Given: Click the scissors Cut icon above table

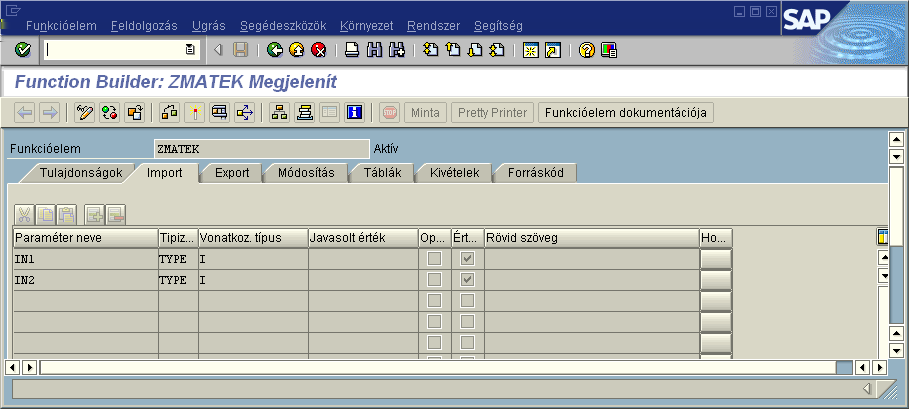Looking at the screenshot, I should [24, 216].
